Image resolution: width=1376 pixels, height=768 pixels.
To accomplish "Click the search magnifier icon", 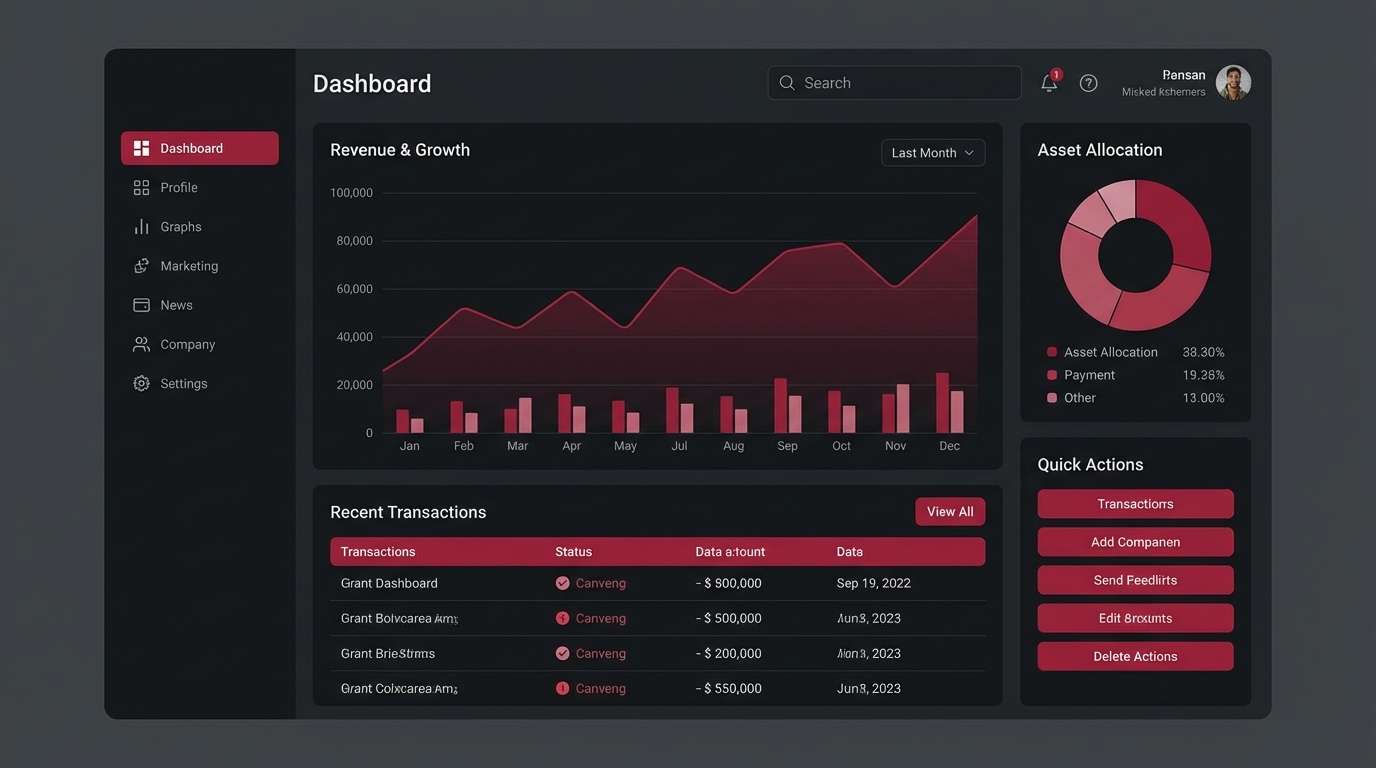I will coord(787,82).
